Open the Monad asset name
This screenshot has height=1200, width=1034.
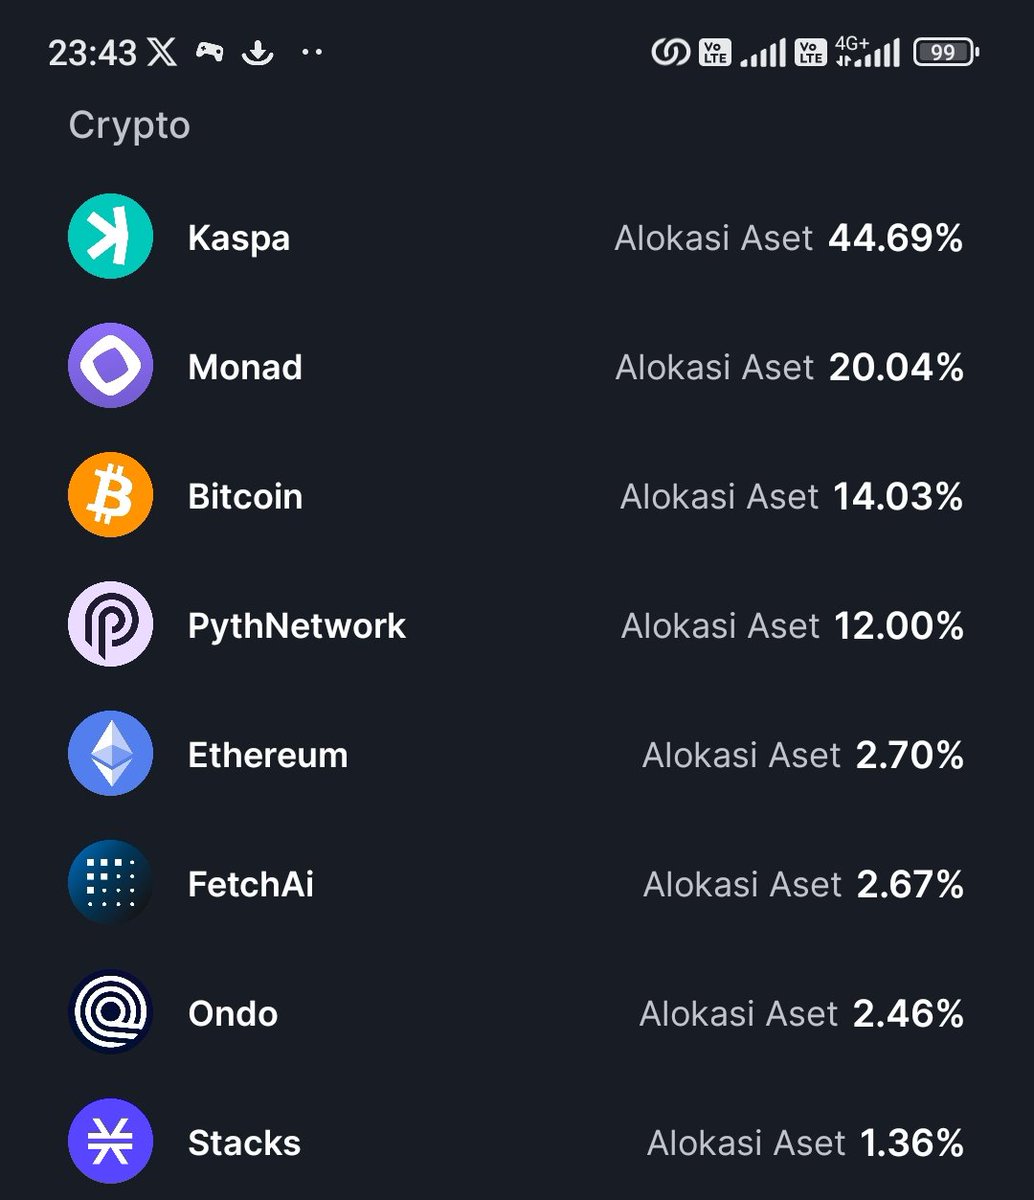245,367
